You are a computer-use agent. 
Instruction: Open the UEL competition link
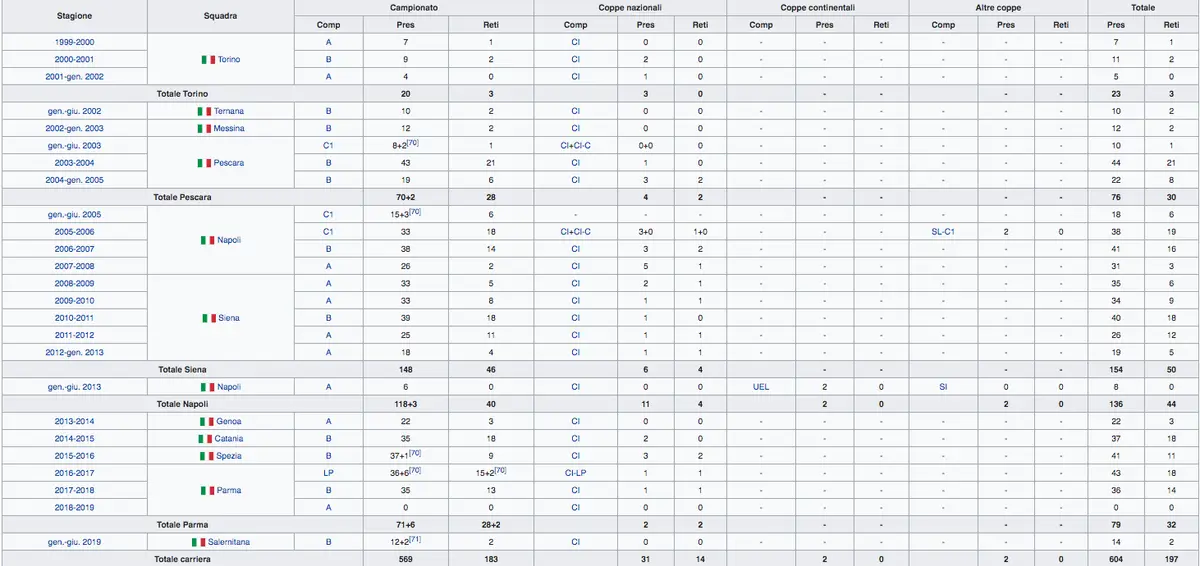pos(761,387)
